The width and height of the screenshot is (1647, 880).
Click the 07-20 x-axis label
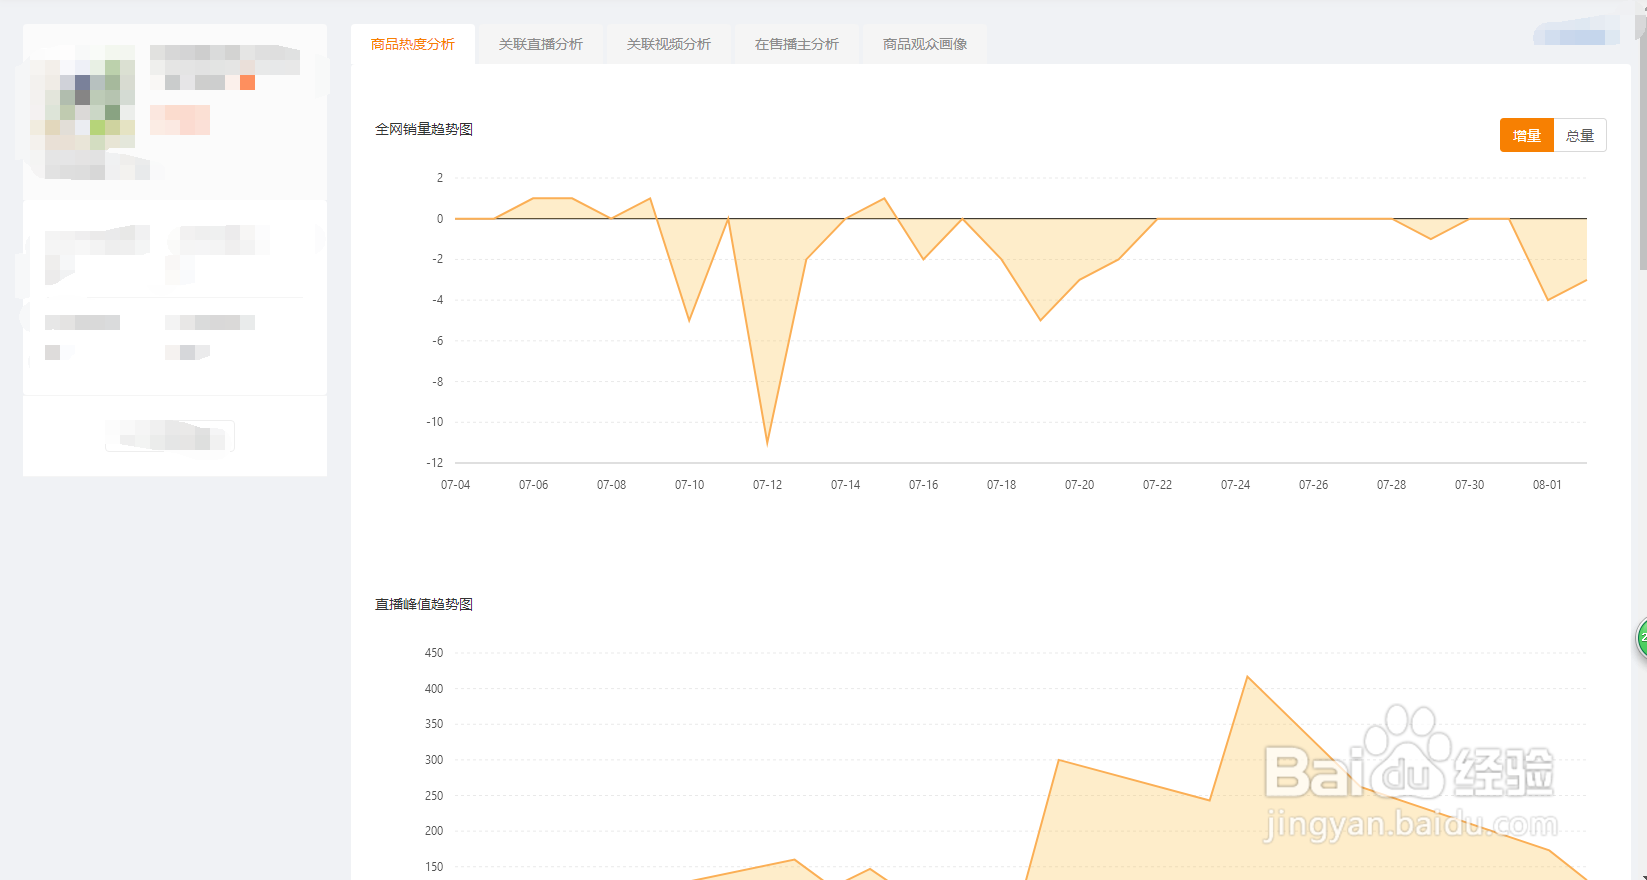1079,485
